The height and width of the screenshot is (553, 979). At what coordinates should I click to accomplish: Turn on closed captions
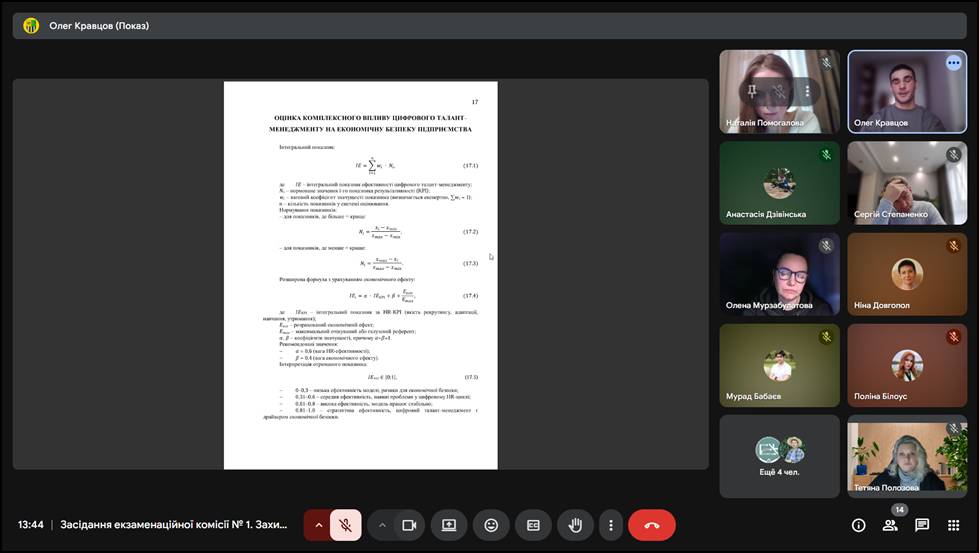pos(533,525)
